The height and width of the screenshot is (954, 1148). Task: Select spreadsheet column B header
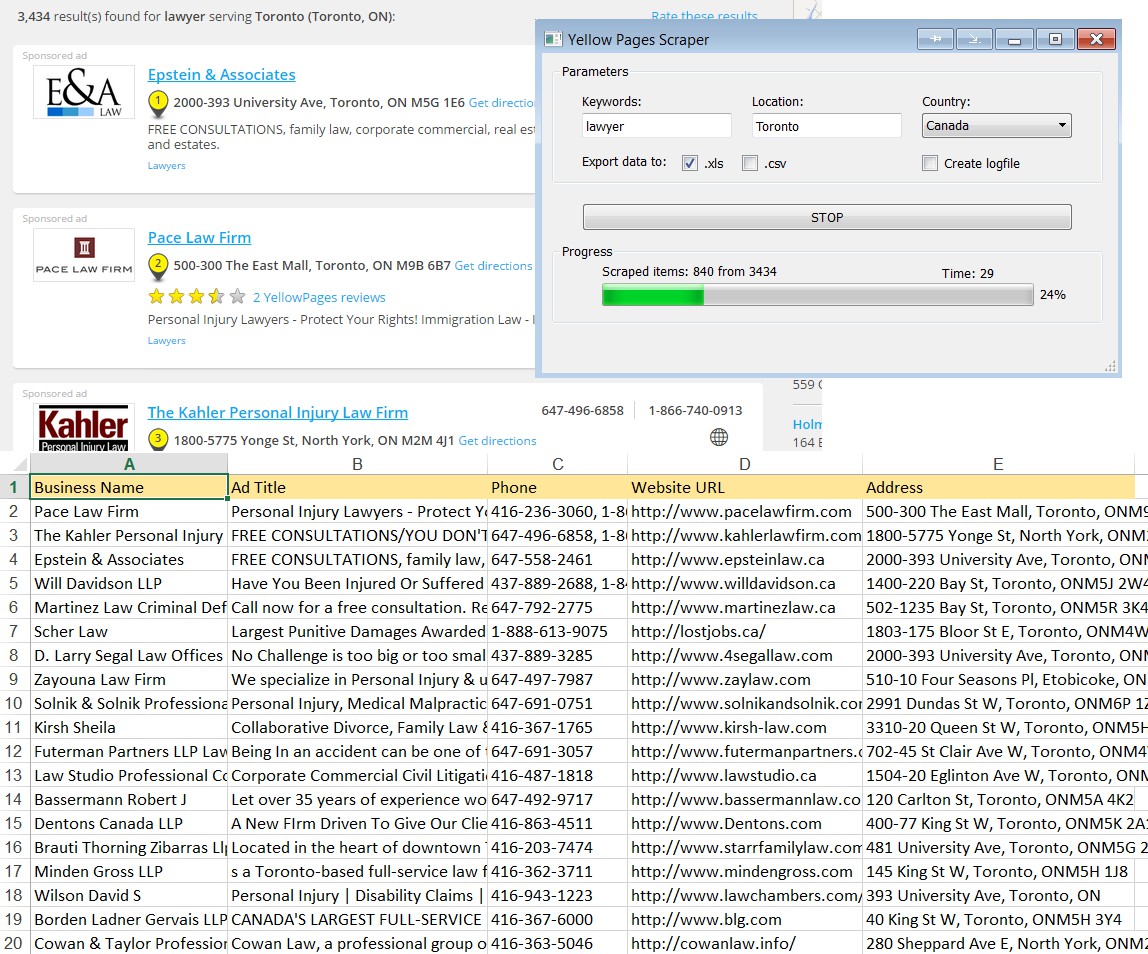[357, 464]
